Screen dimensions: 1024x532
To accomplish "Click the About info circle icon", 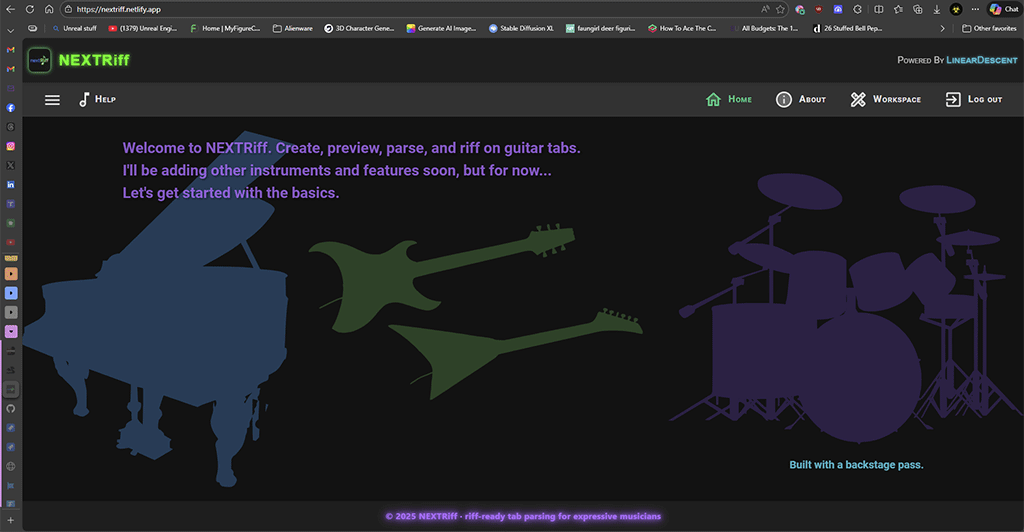I will pos(784,100).
